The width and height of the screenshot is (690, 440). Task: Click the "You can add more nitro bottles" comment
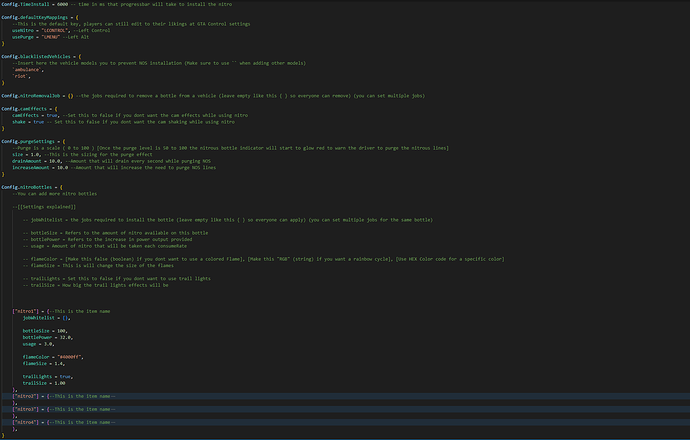(55, 194)
